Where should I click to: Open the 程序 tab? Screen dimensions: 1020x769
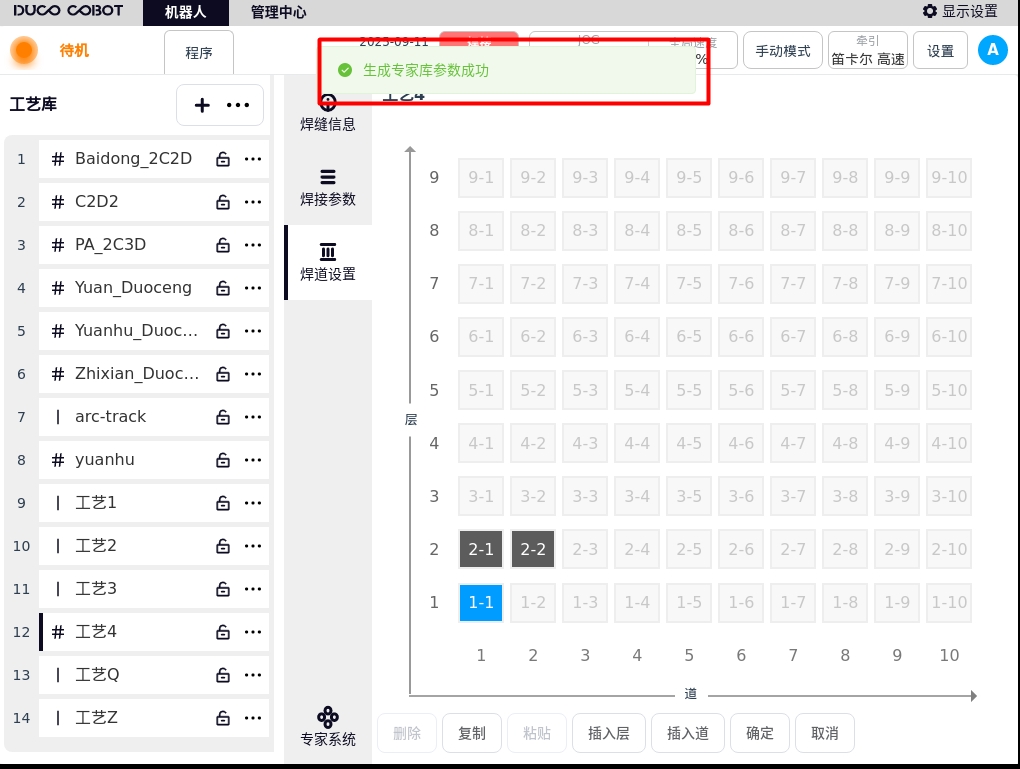point(199,52)
